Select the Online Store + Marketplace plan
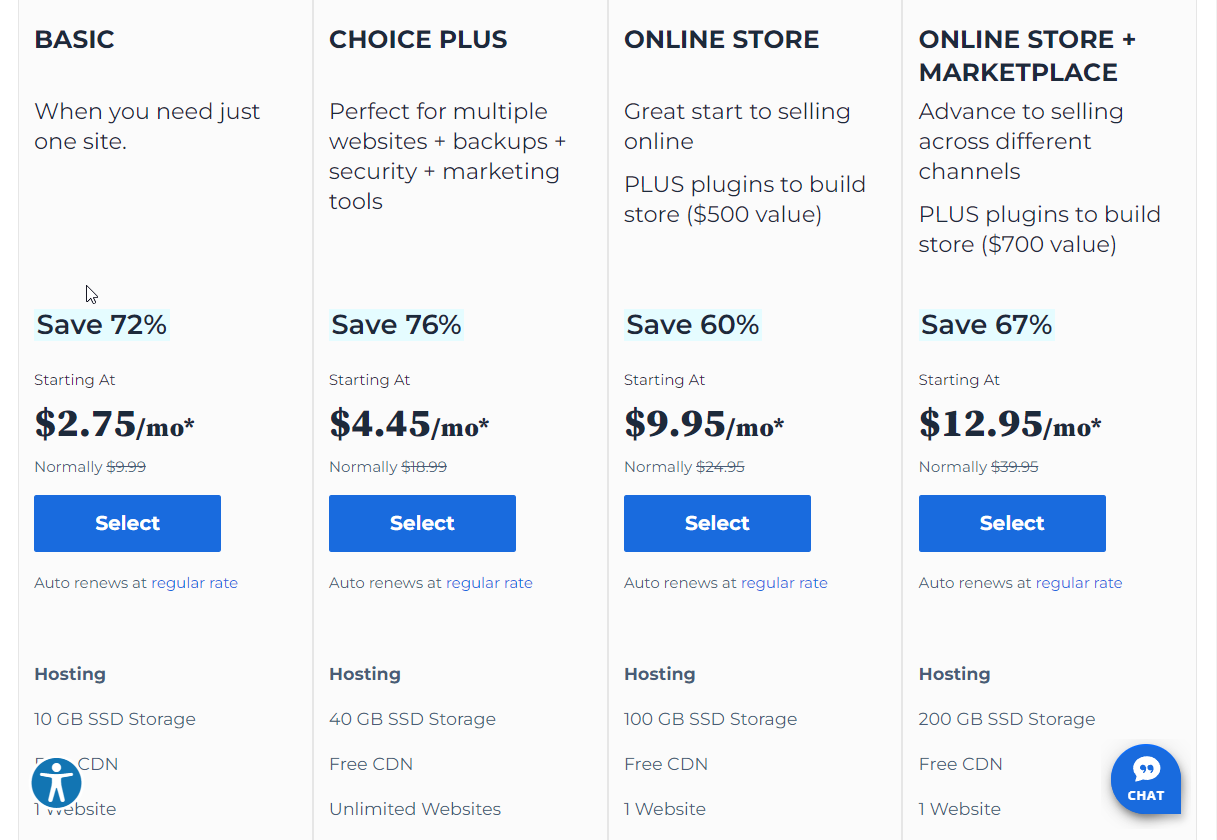Viewport: 1217px width, 840px height. click(1012, 523)
